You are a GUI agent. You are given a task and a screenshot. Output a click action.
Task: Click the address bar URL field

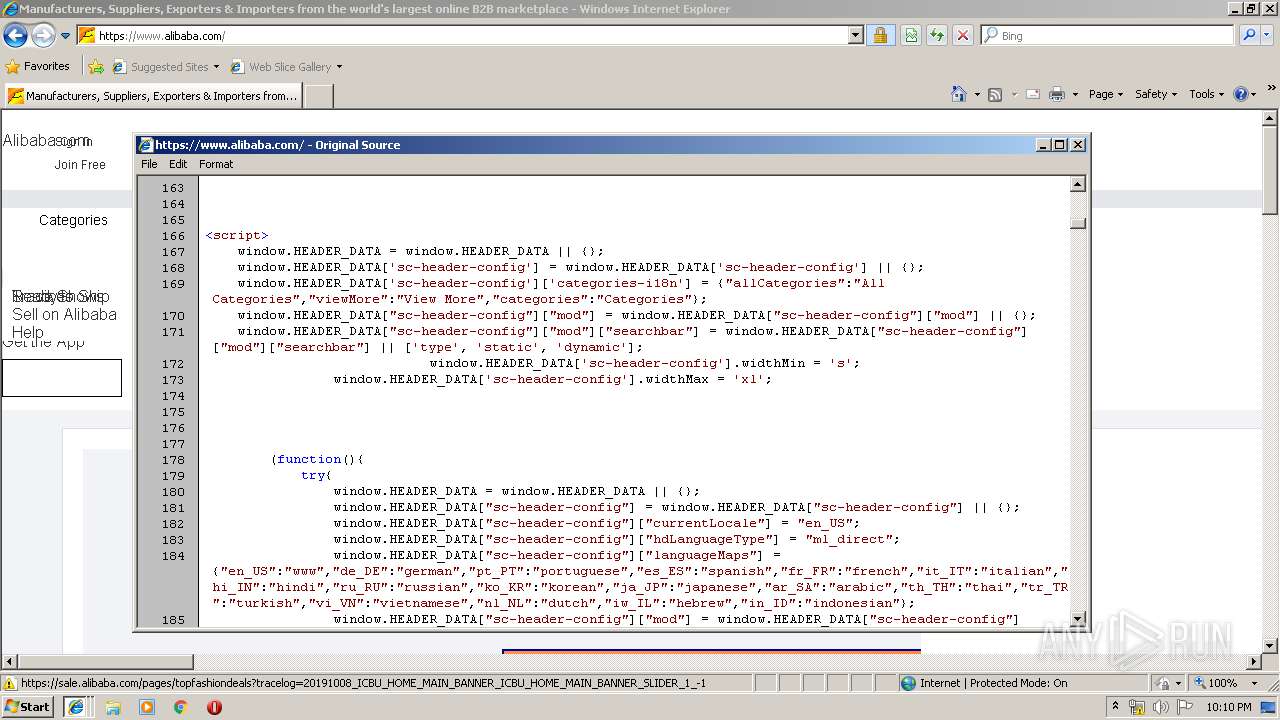pos(470,36)
